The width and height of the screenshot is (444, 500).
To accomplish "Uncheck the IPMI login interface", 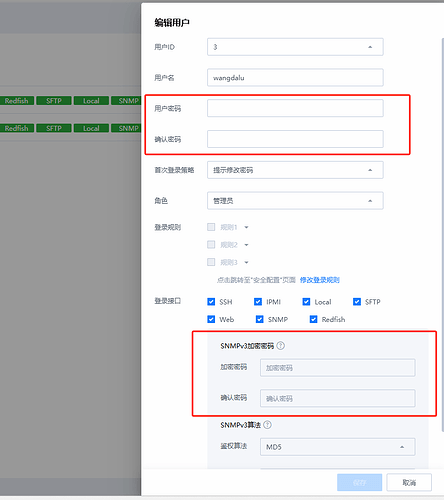I will pyautogui.click(x=258, y=302).
